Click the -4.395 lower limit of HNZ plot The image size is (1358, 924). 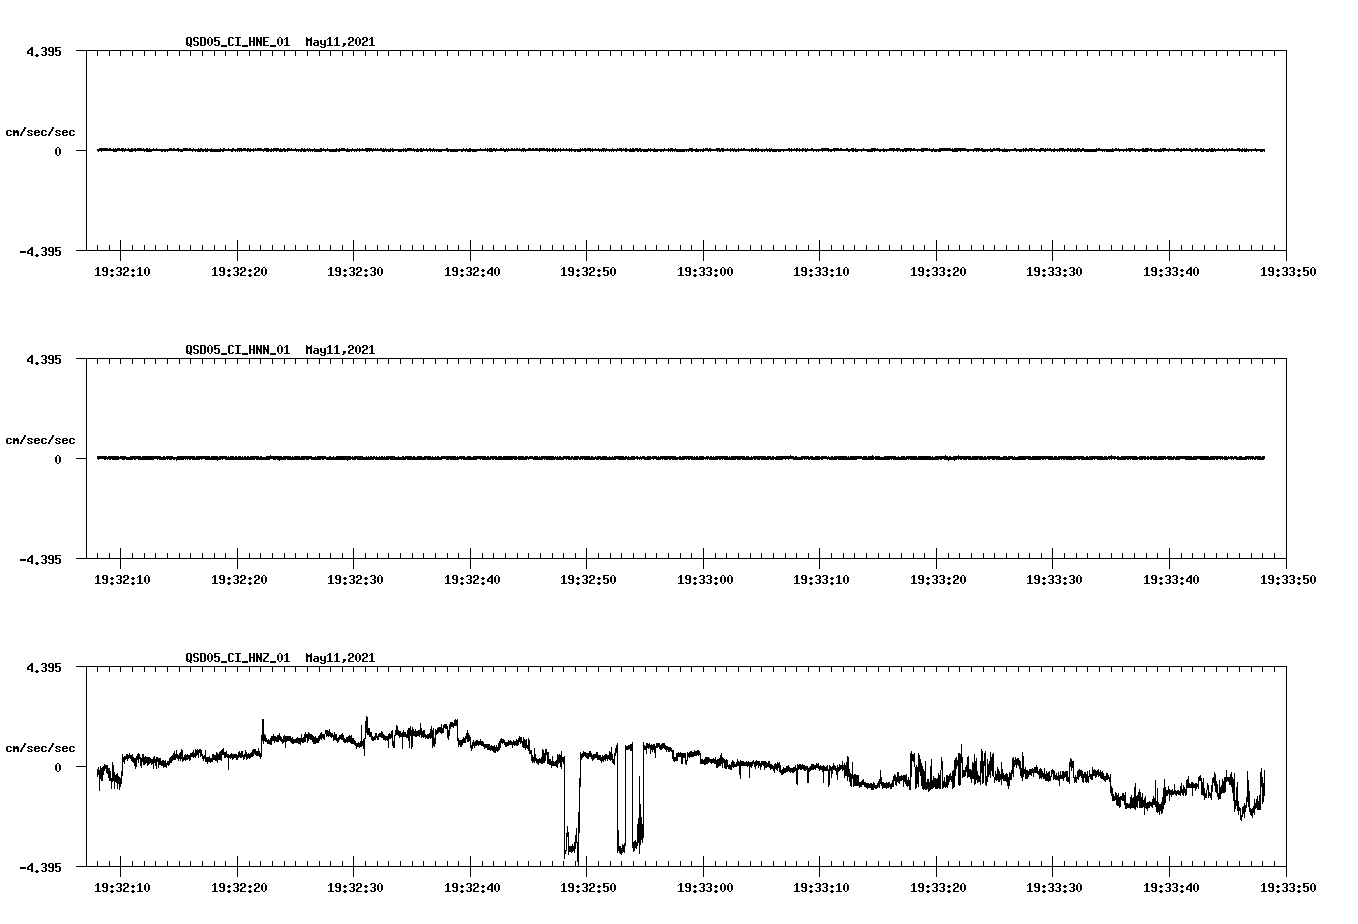click(40, 867)
